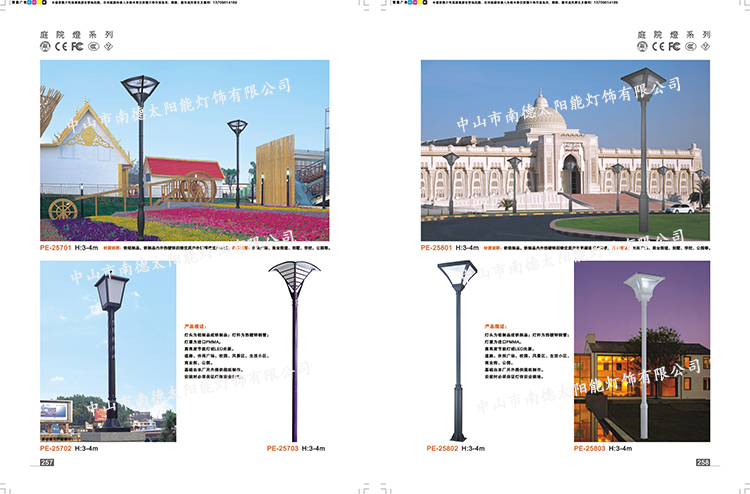Select the PE-25801 palace building lamp photo

click(565, 150)
